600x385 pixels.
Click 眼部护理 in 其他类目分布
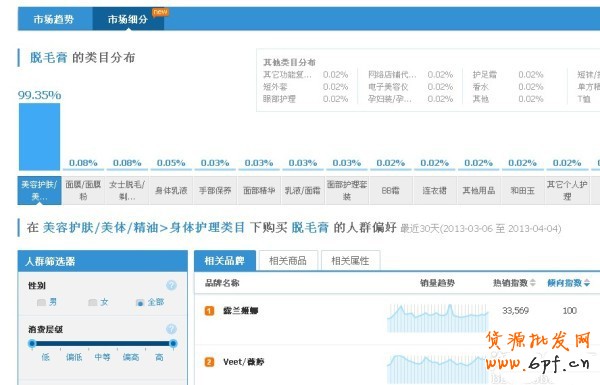(279, 99)
